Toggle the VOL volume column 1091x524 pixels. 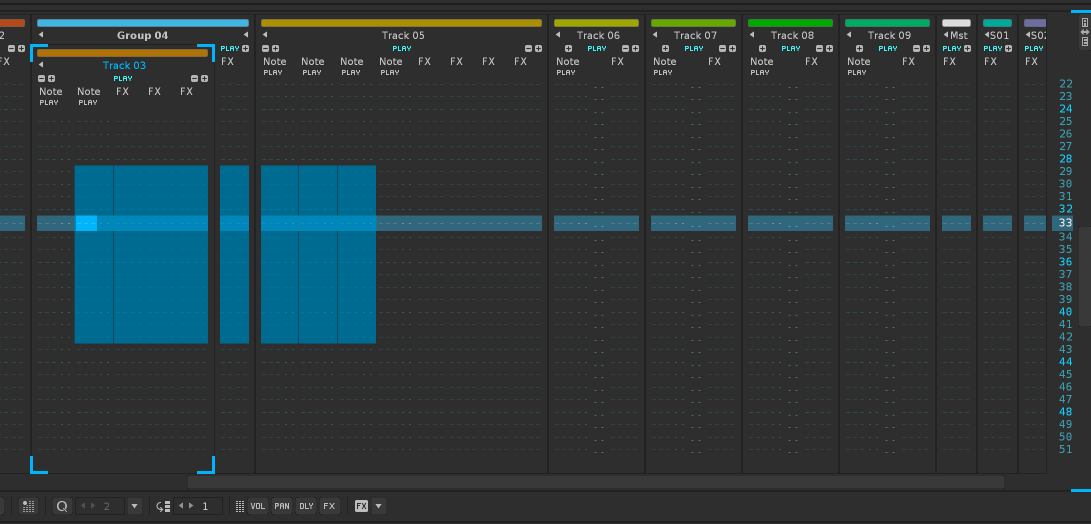coord(258,506)
